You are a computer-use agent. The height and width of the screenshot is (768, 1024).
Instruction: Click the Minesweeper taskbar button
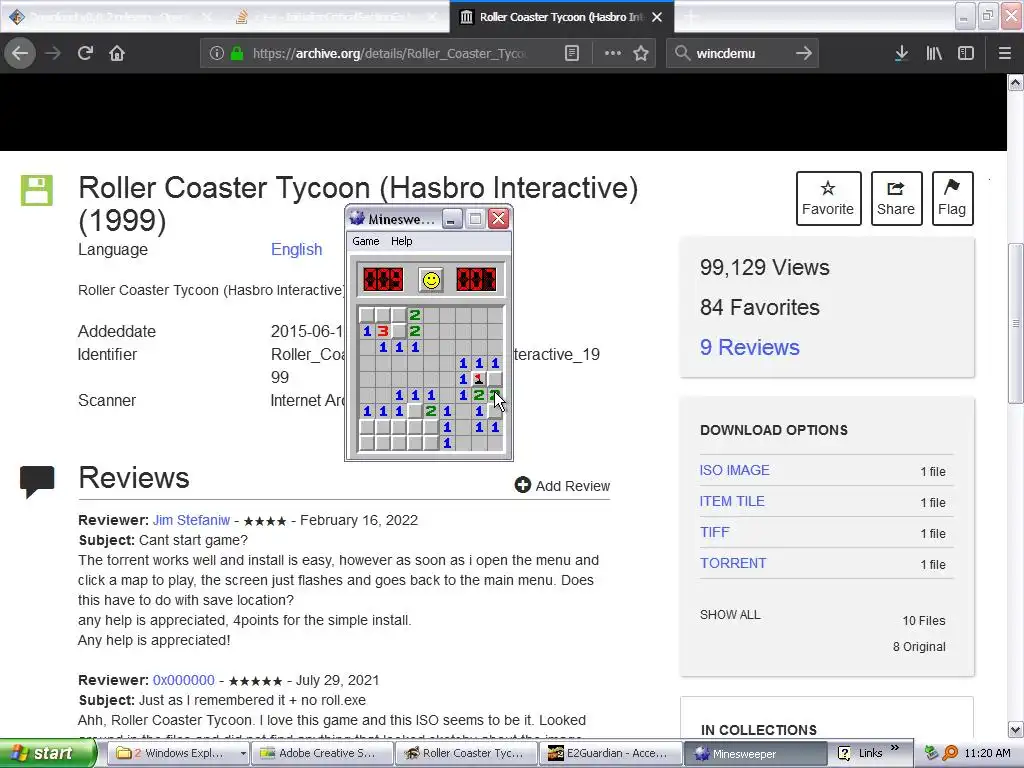[x=754, y=753]
